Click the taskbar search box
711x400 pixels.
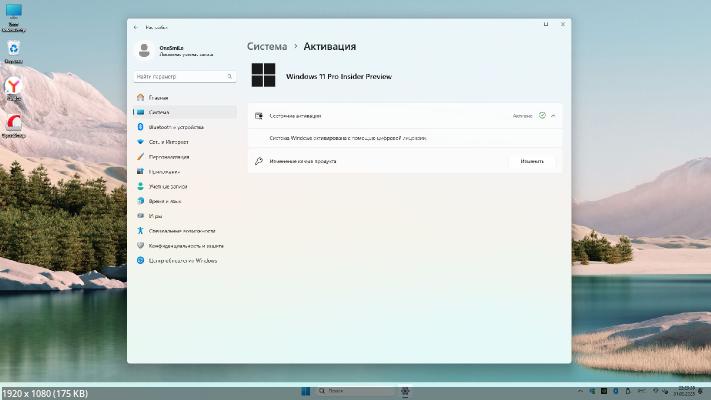pyautogui.click(x=356, y=391)
